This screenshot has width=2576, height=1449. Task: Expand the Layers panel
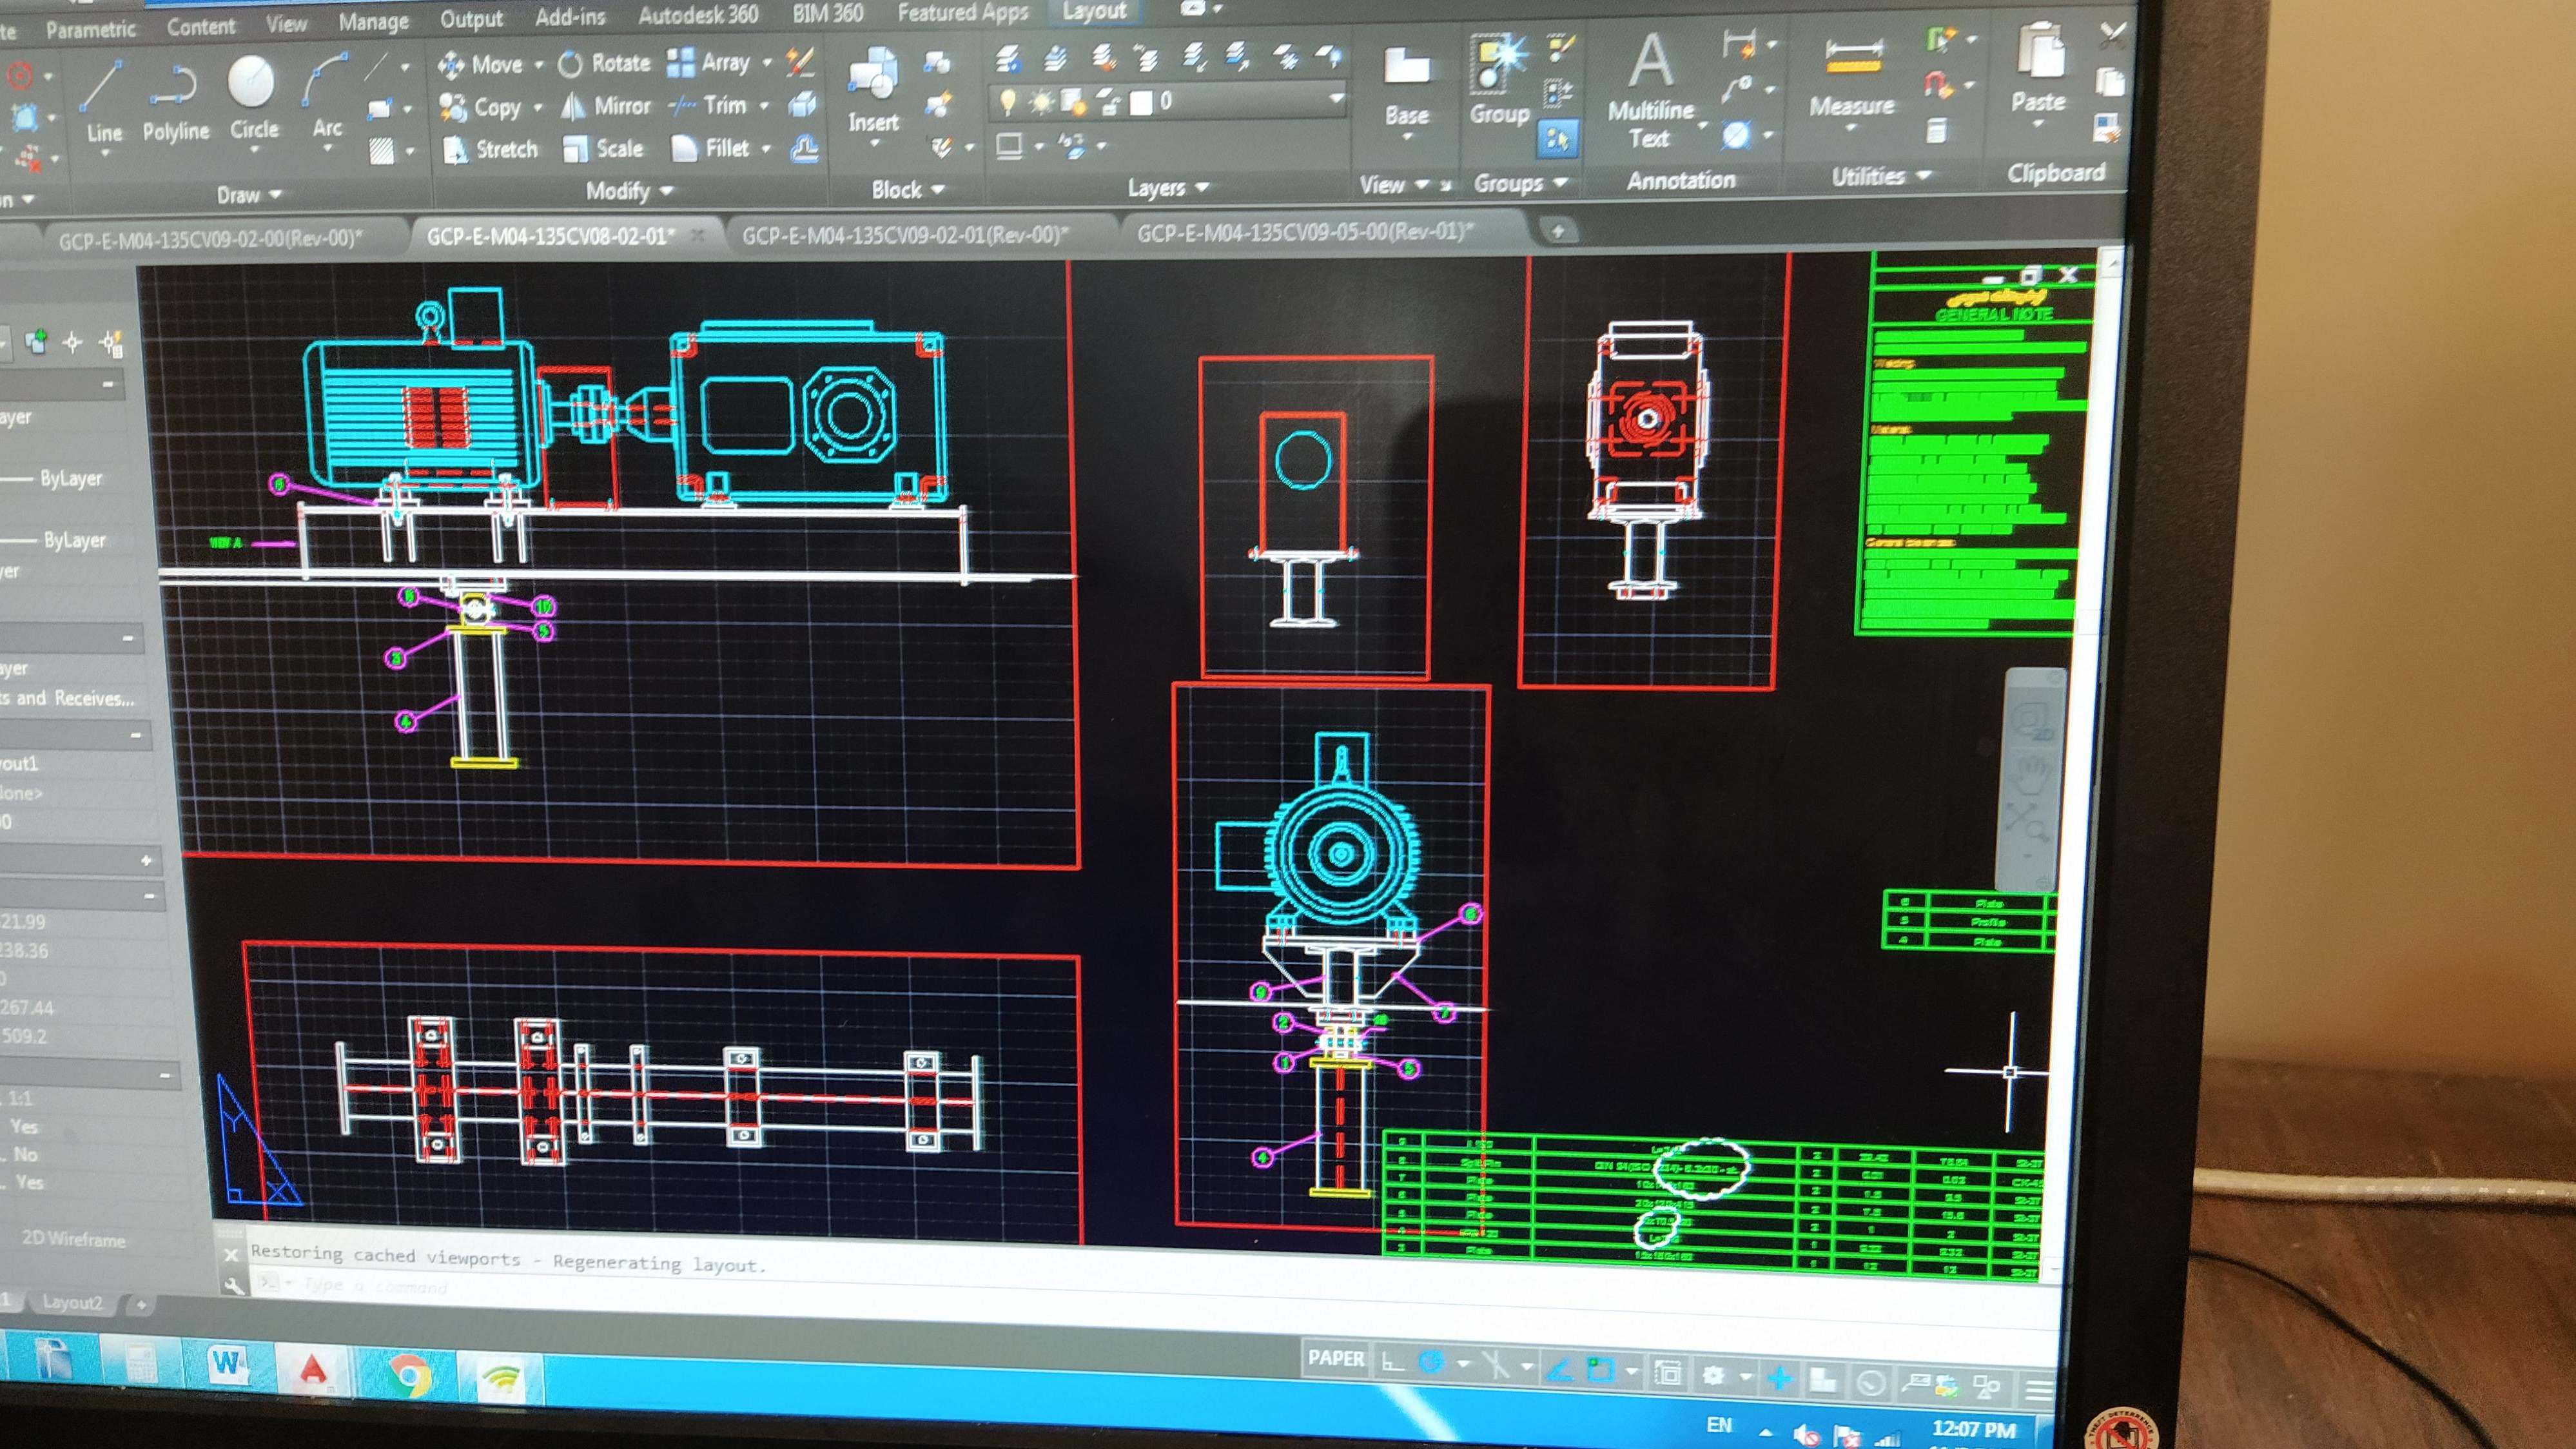(1168, 187)
